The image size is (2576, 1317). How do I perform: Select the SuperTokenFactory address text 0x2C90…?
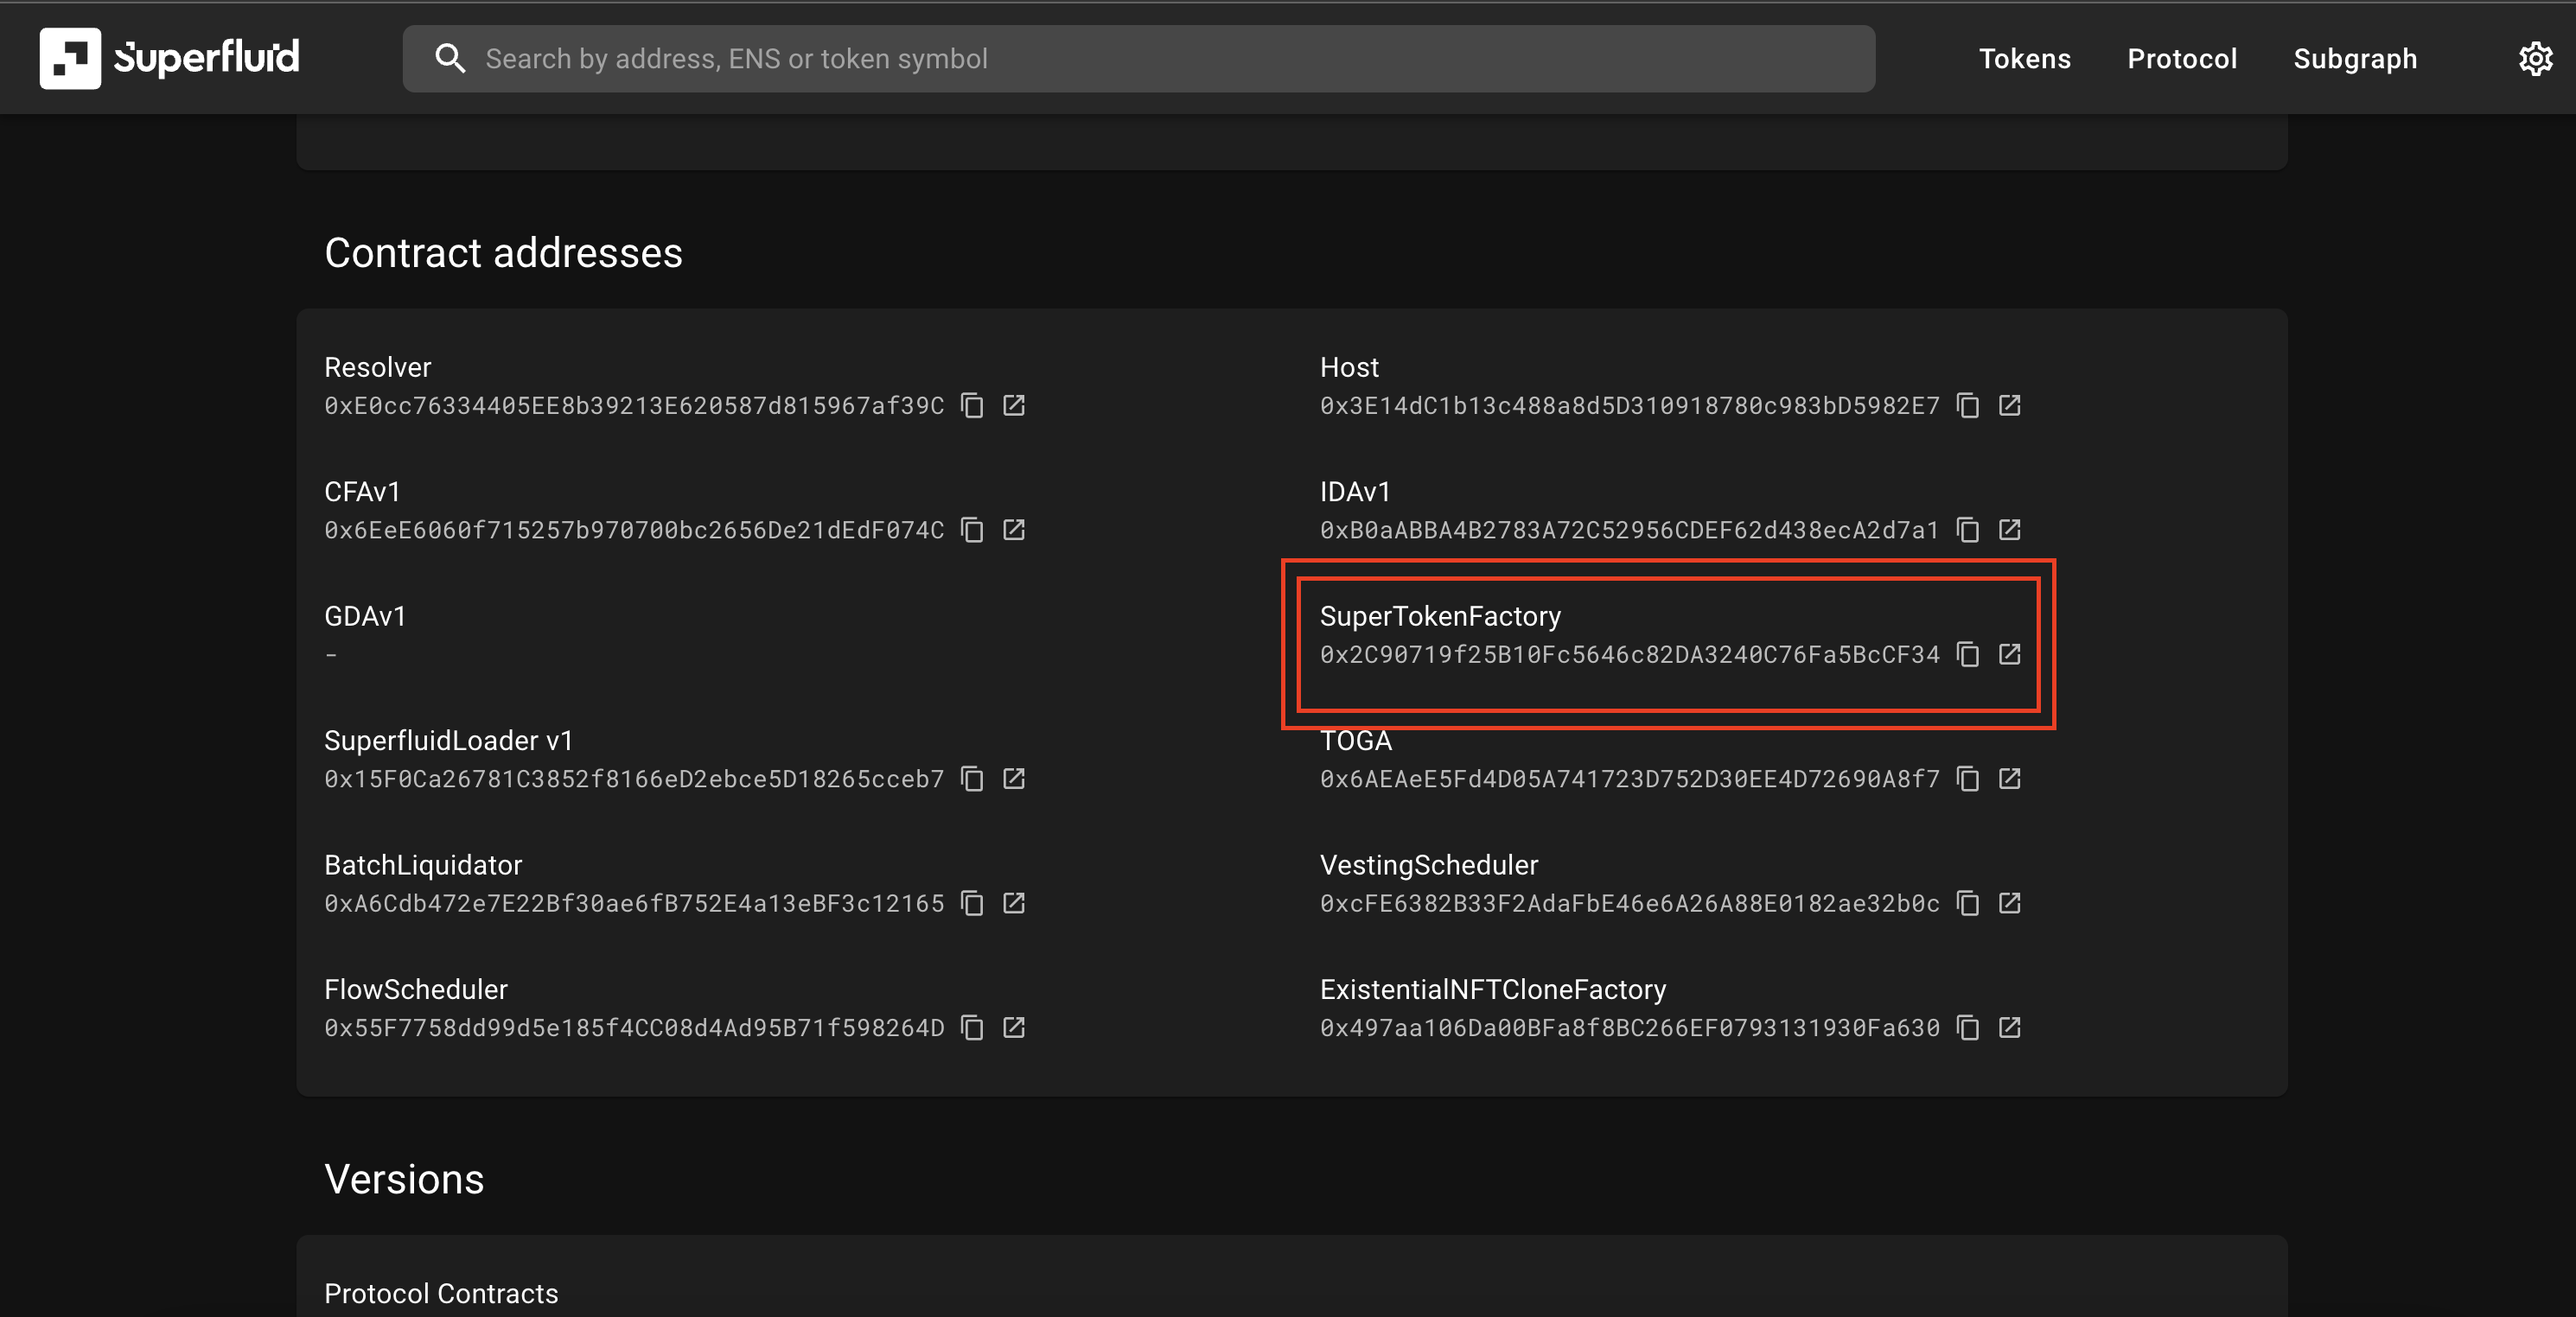pos(1630,654)
